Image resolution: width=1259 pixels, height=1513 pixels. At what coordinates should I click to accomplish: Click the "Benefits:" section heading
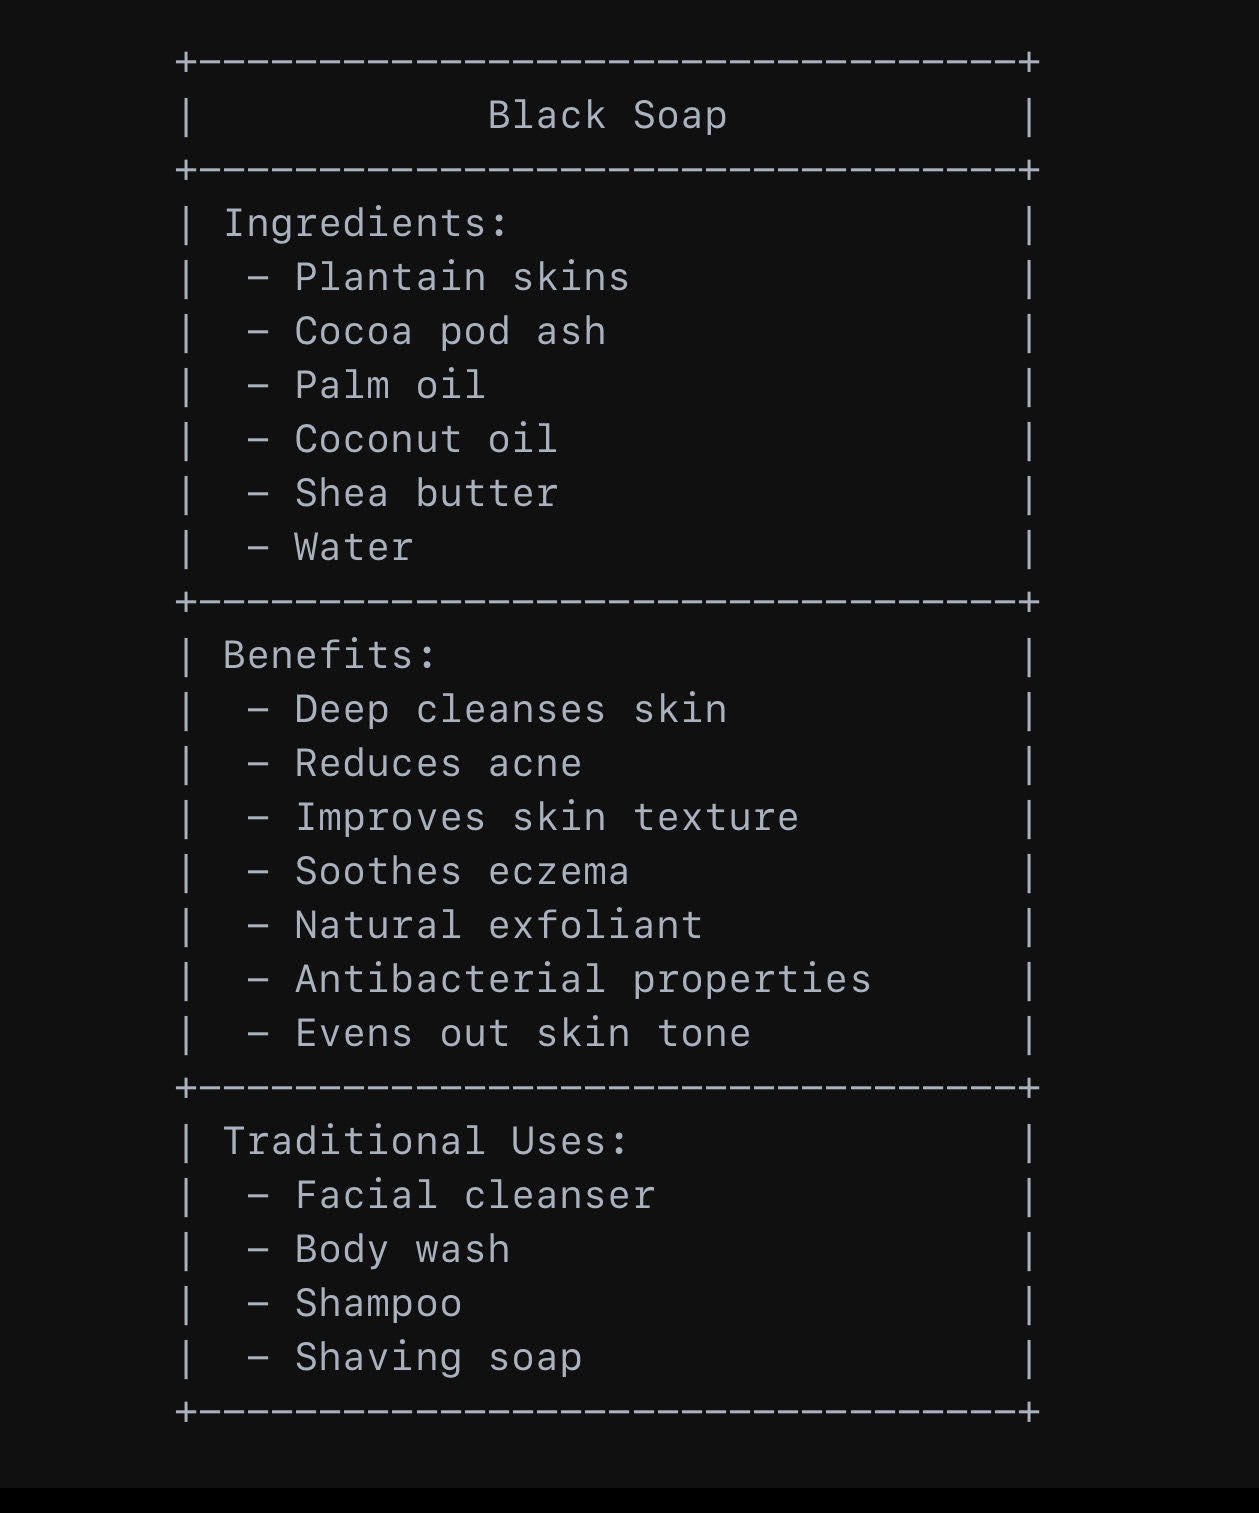tap(329, 655)
